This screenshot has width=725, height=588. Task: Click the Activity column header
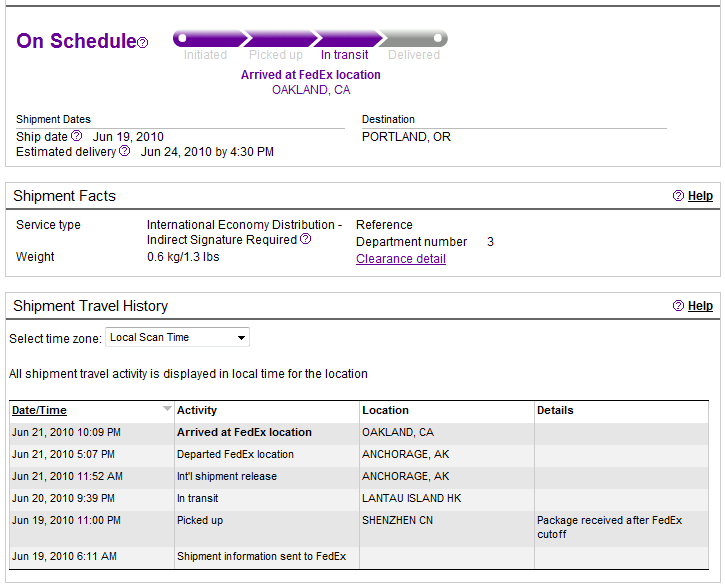197,410
